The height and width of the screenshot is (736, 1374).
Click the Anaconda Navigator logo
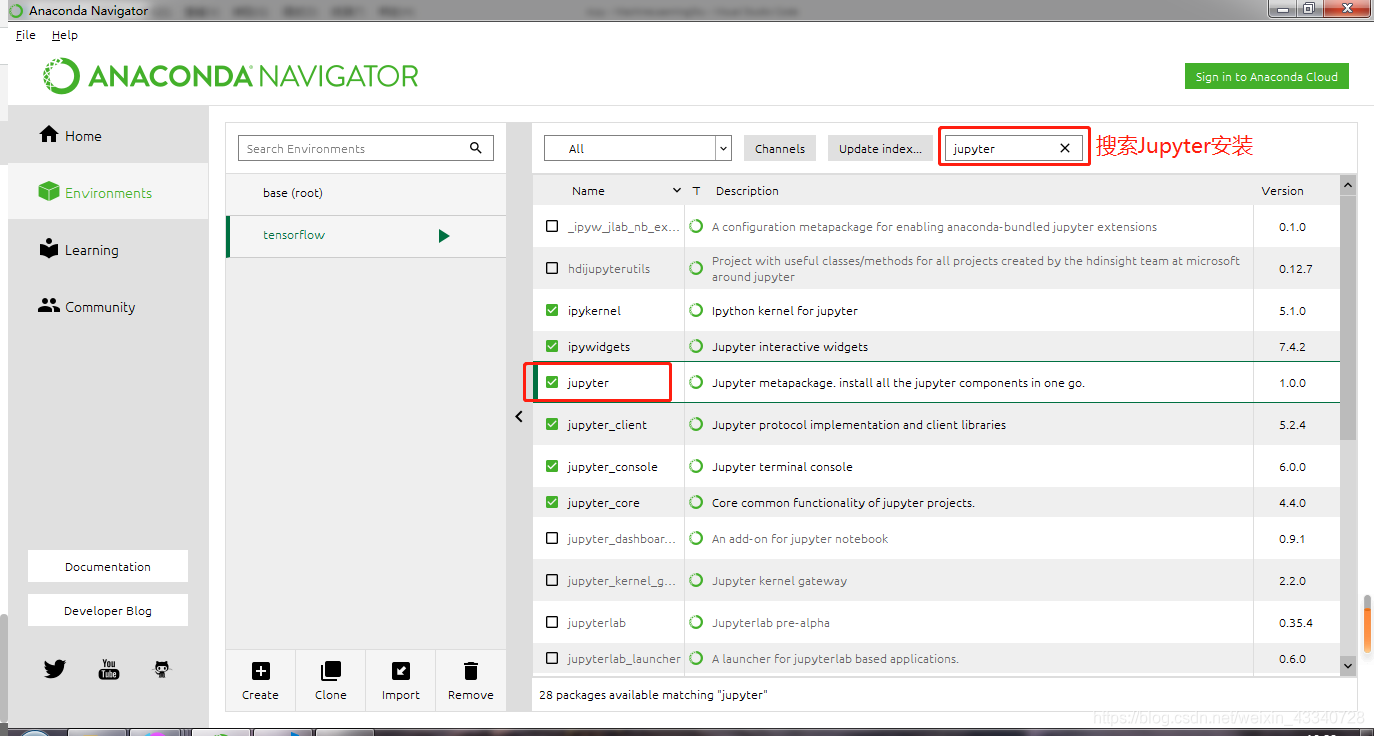[231, 76]
